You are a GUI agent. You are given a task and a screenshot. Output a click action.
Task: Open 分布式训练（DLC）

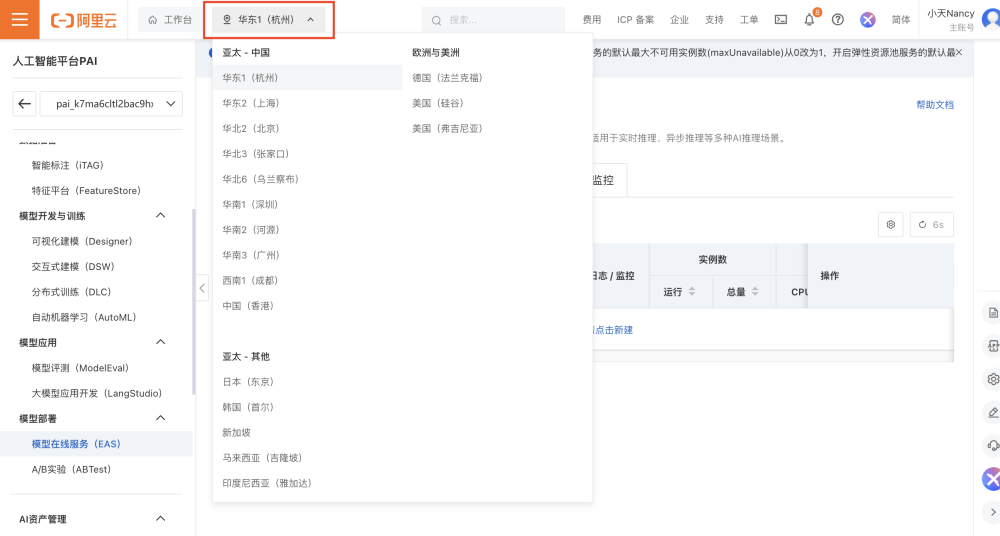pyautogui.click(x=71, y=292)
